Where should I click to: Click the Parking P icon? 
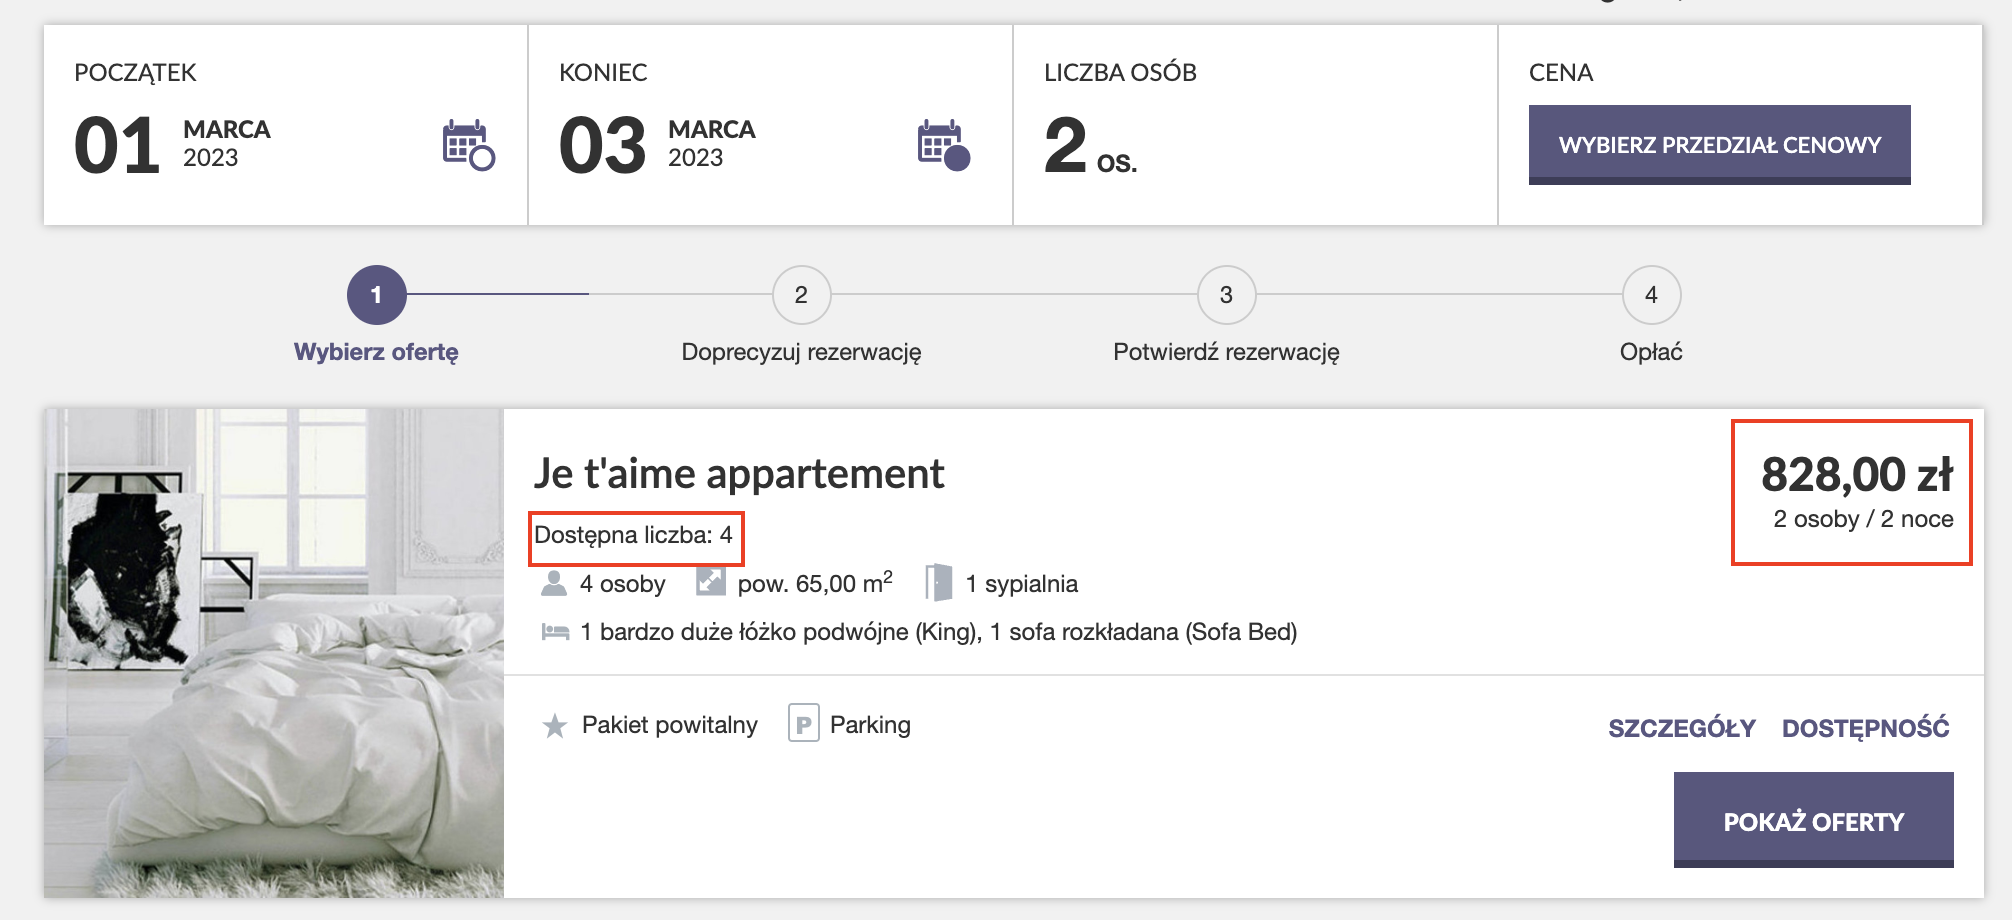[x=803, y=724]
